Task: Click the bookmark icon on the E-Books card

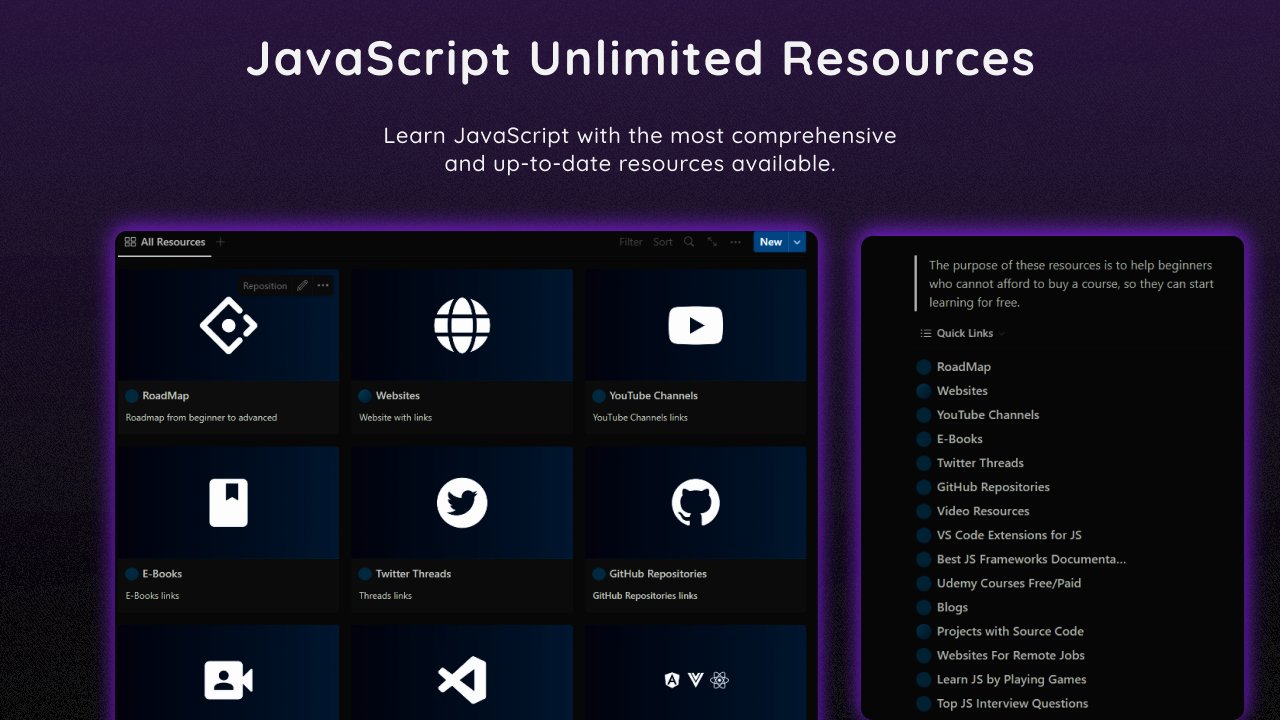Action: [x=228, y=503]
